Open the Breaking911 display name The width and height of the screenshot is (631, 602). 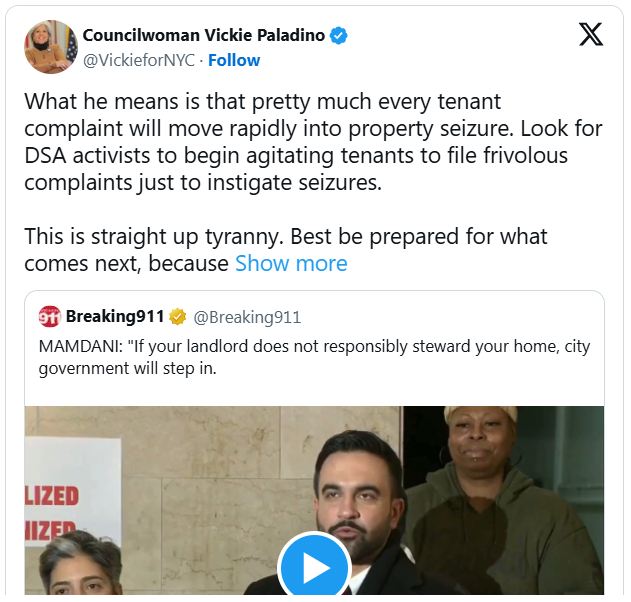pyautogui.click(x=114, y=317)
